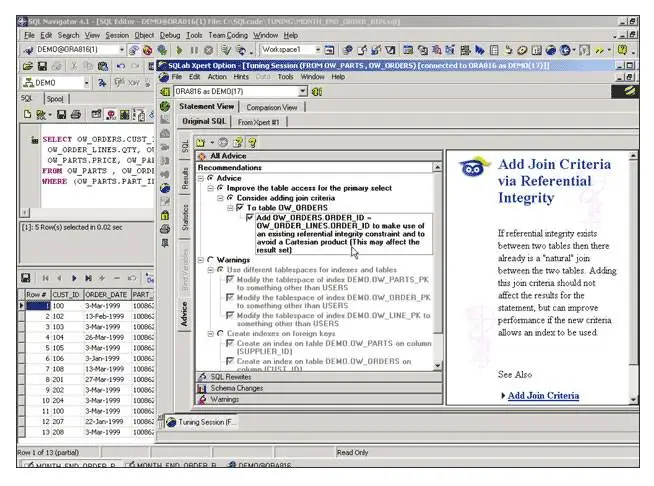This screenshot has width=654, height=486.
Task: Collapse the 'To table OW_ORDERS' node
Action: click(230, 208)
